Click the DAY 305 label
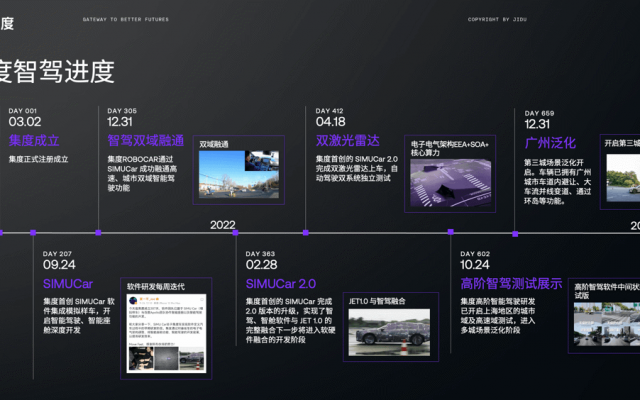Screen dimensions: 640x400 [x=122, y=111]
